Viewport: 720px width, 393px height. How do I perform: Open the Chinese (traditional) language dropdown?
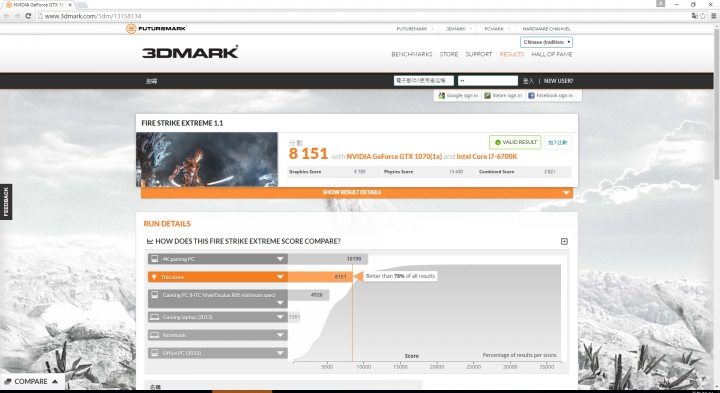coord(546,42)
